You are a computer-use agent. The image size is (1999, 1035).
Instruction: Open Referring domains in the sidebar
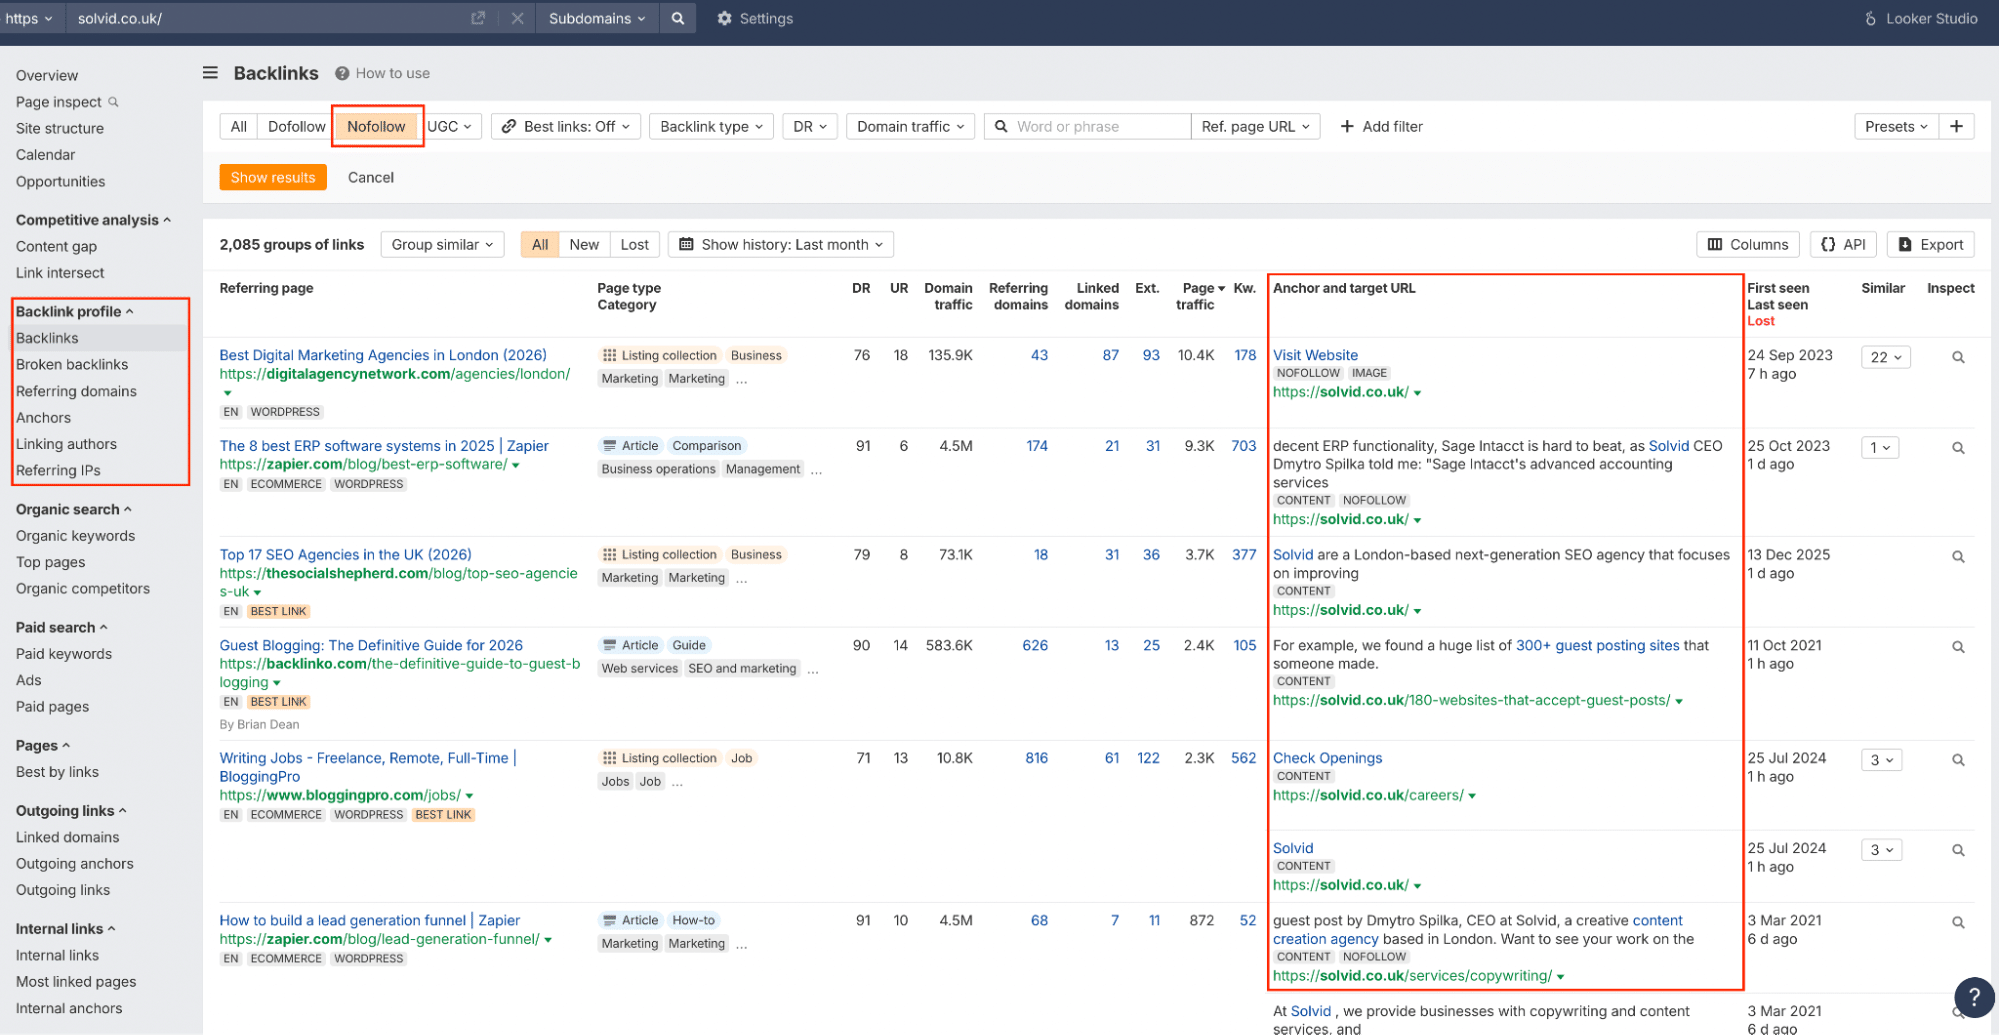click(76, 391)
